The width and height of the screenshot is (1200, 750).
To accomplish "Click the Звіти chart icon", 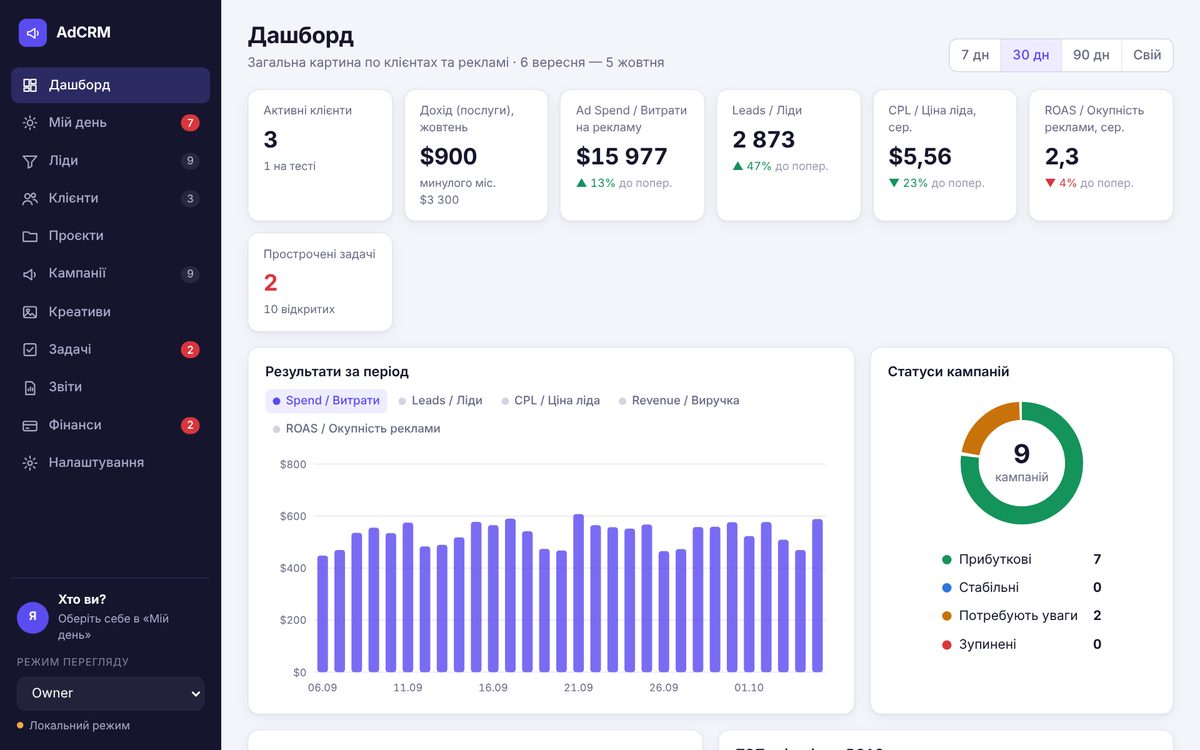I will point(30,387).
